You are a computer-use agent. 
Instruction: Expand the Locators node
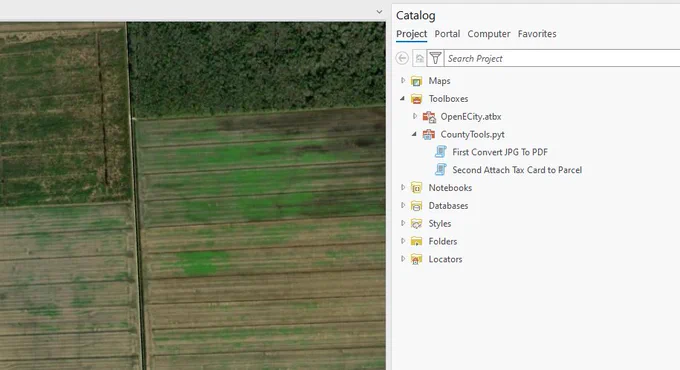403,258
